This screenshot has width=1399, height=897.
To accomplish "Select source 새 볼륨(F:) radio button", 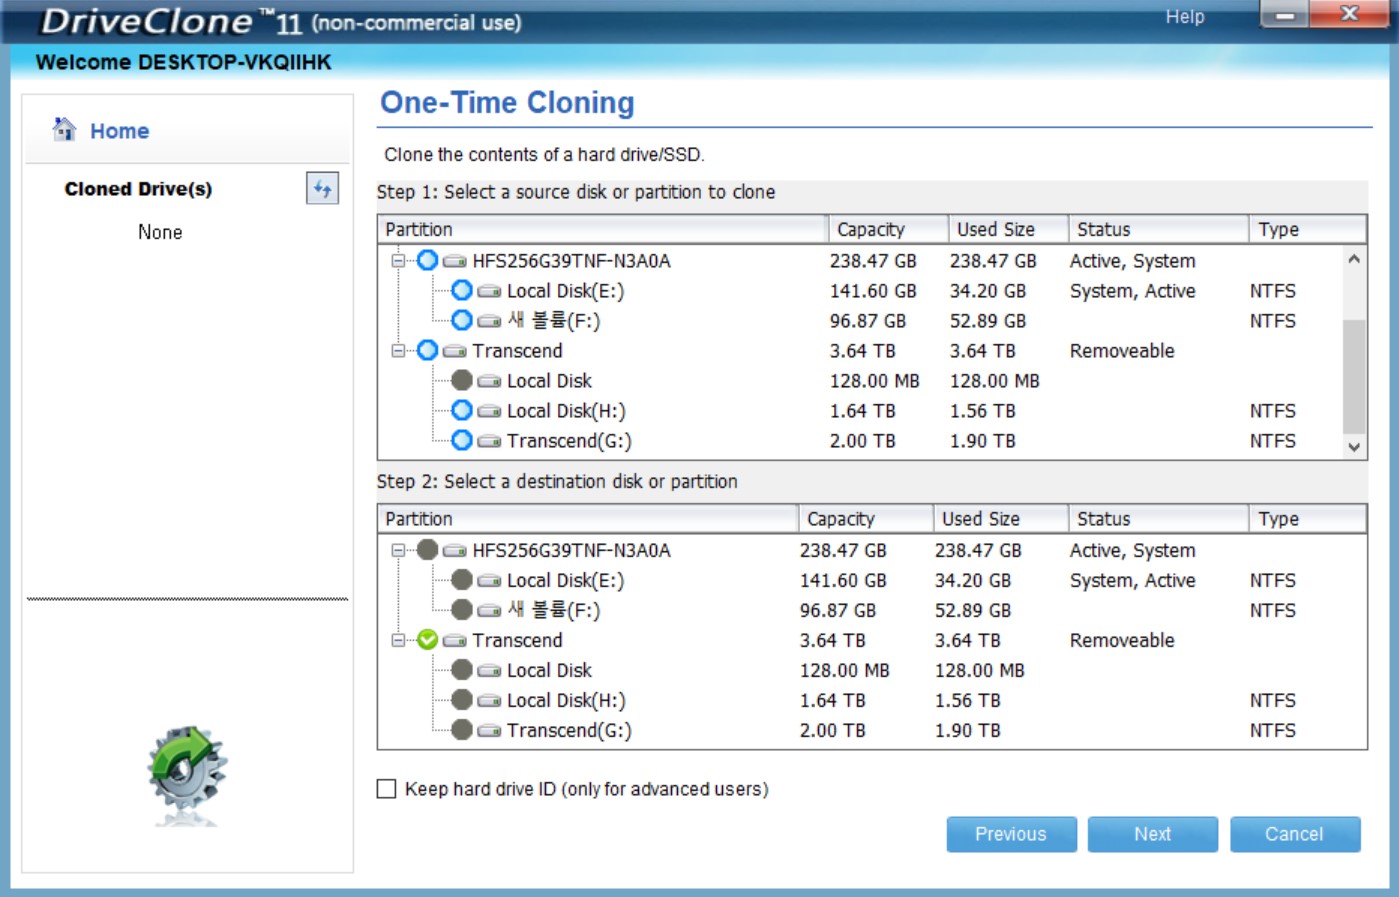I will [x=461, y=320].
